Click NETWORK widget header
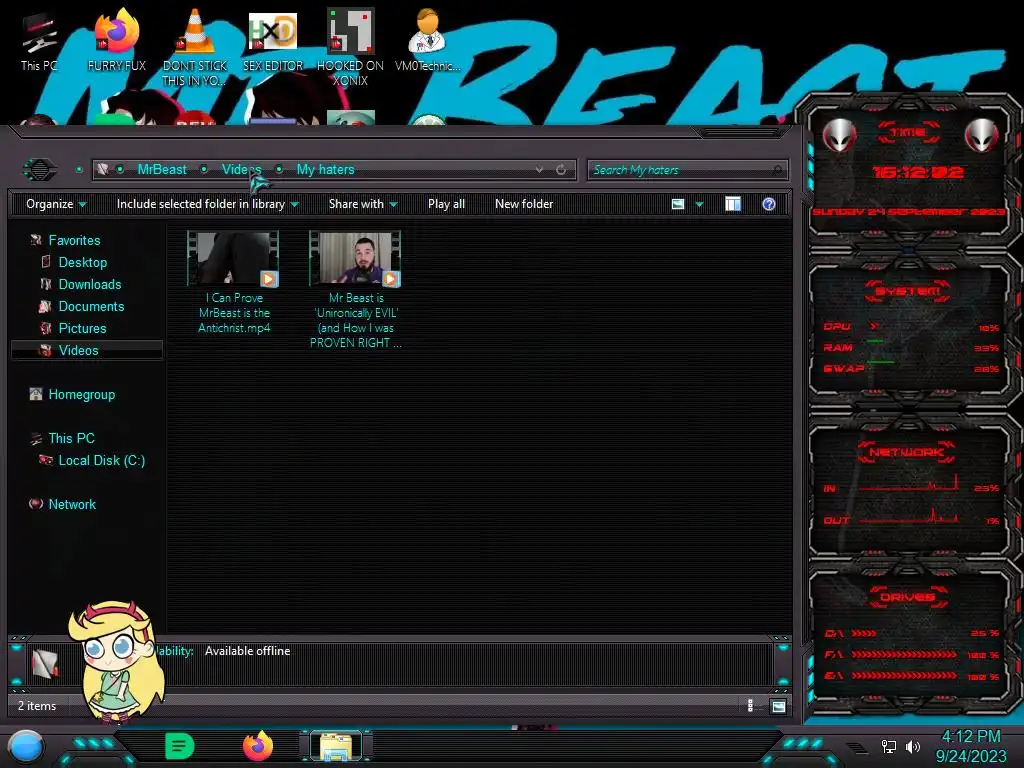The image size is (1024, 768). (908, 452)
